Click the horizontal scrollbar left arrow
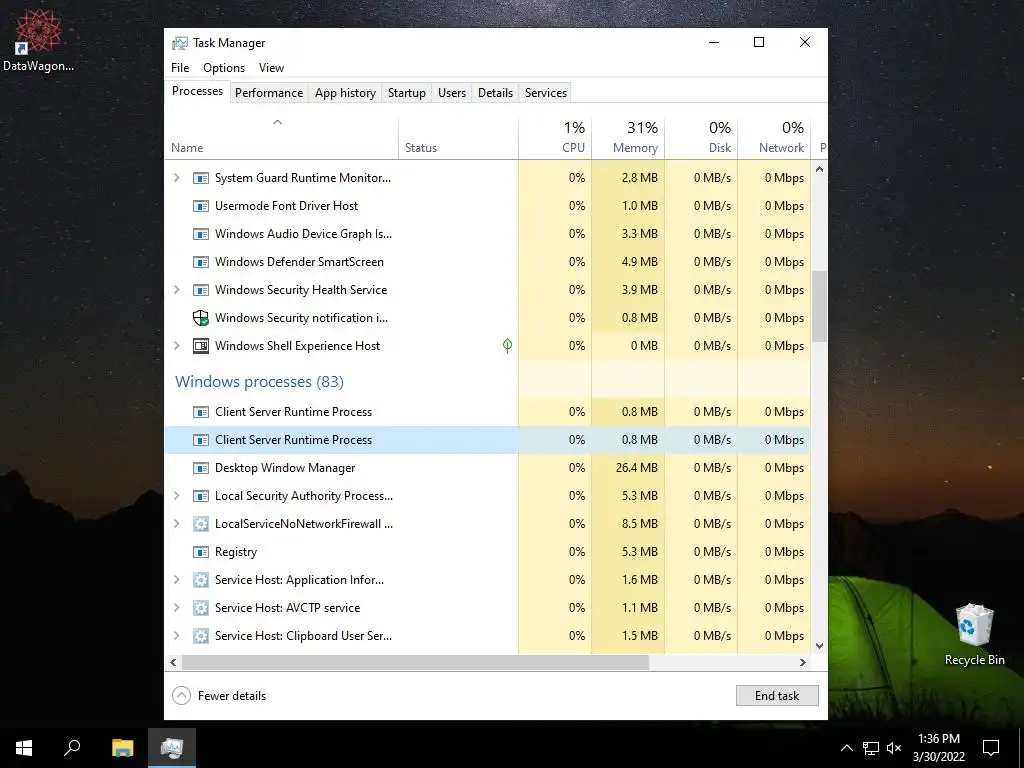Viewport: 1024px width, 768px height. coord(173,662)
